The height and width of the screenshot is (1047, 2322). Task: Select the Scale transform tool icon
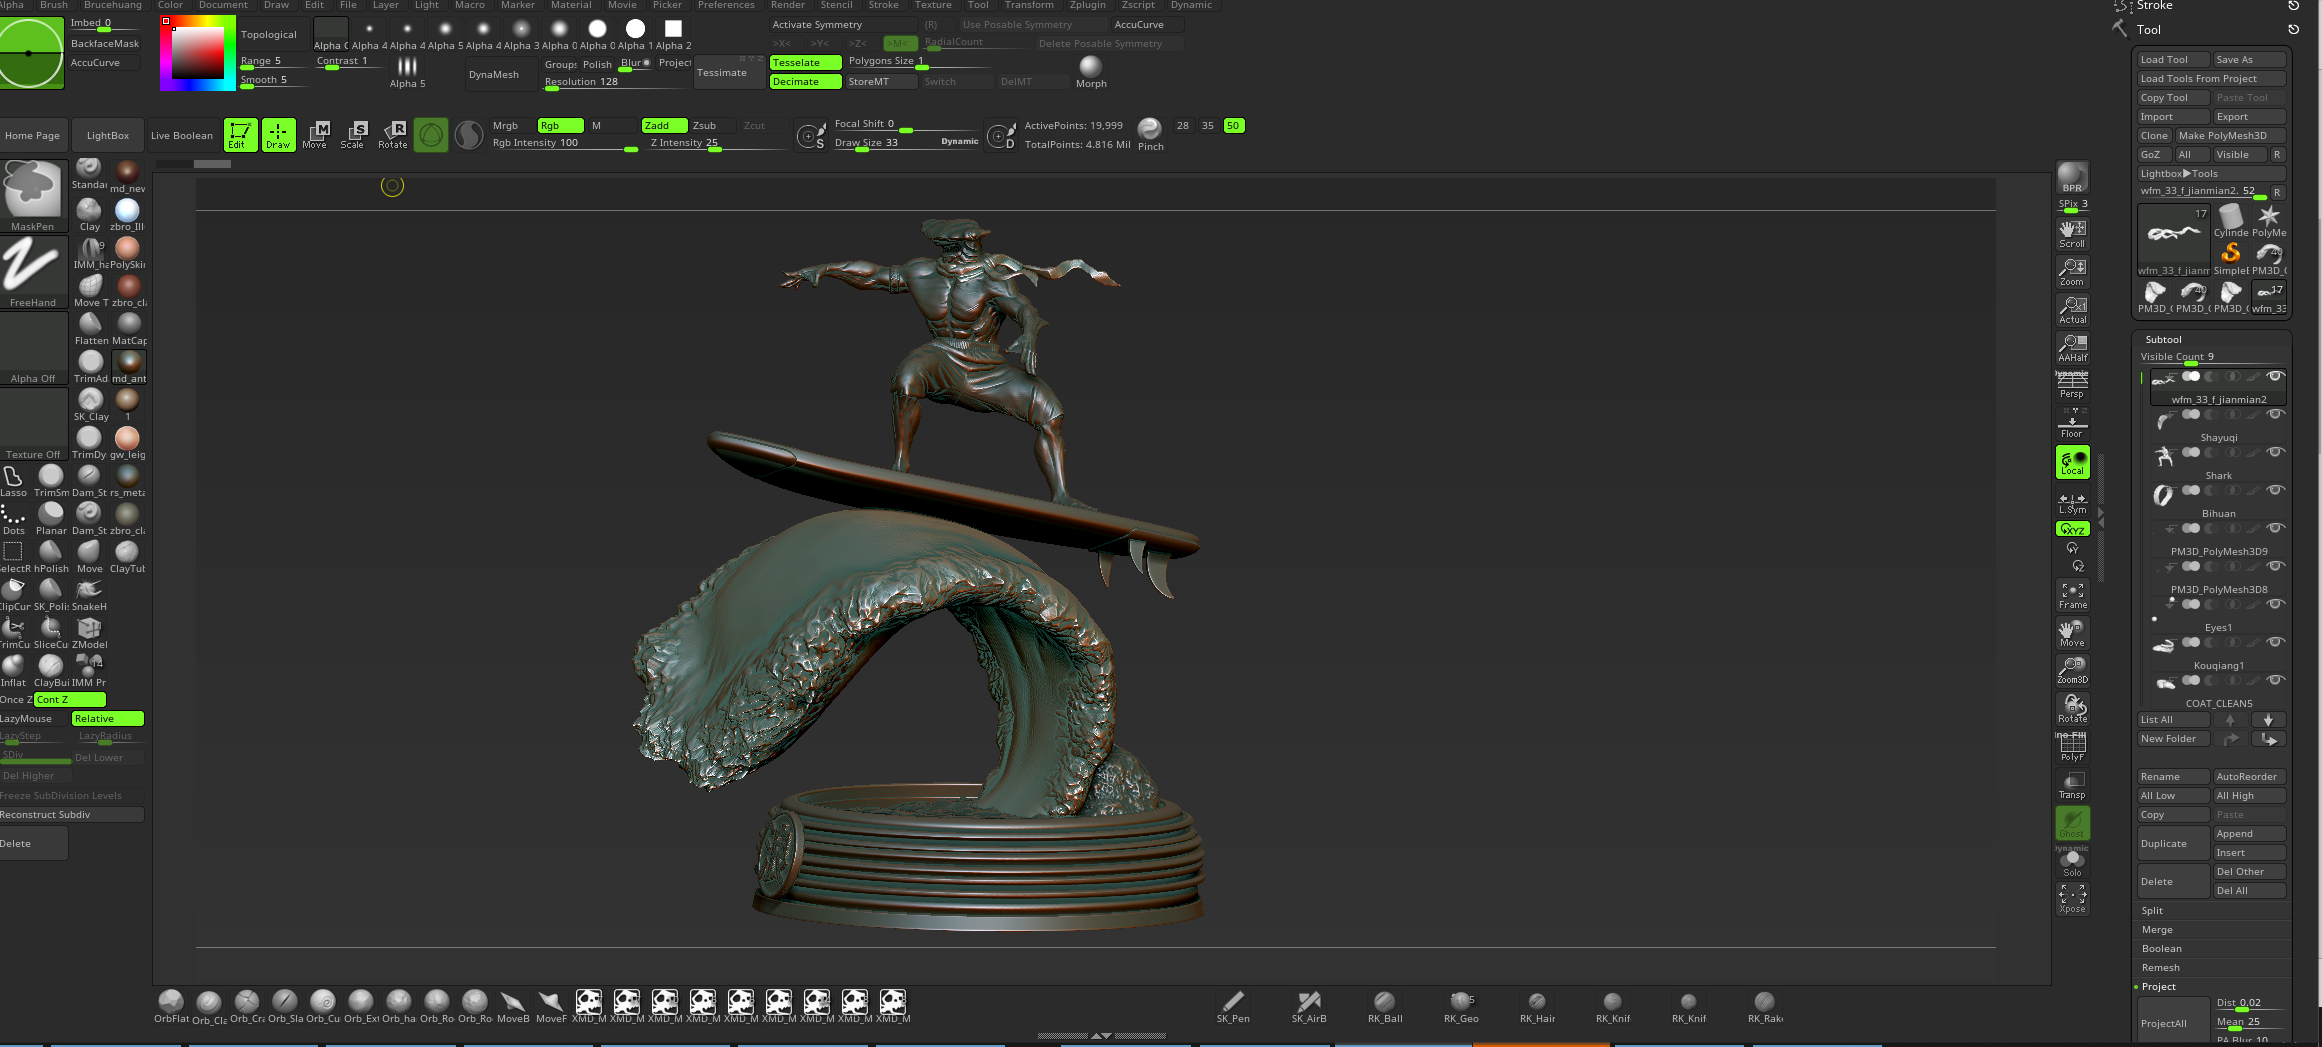click(x=353, y=134)
